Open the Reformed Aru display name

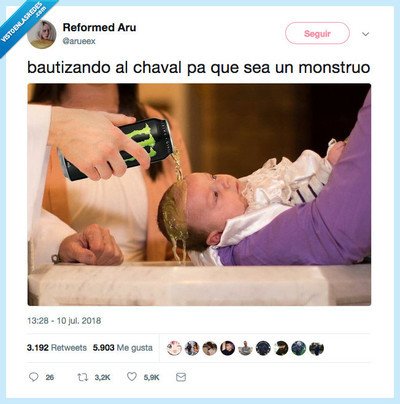tap(99, 27)
